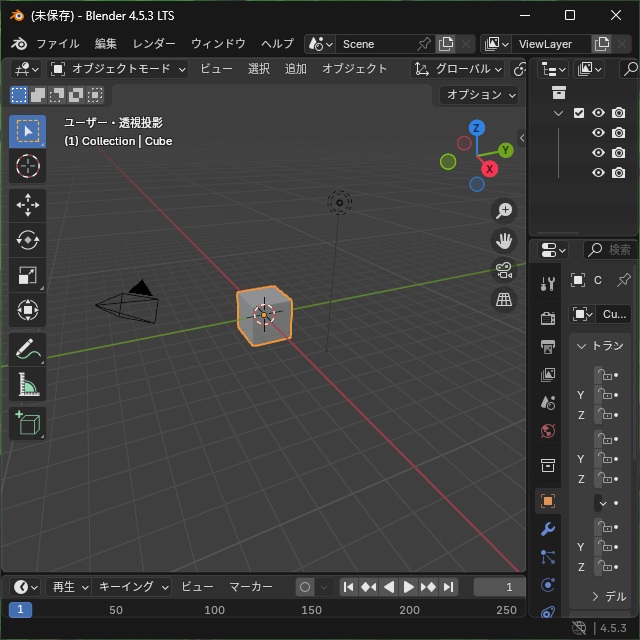The height and width of the screenshot is (640, 640).
Task: Open the File menu
Action: (58, 44)
